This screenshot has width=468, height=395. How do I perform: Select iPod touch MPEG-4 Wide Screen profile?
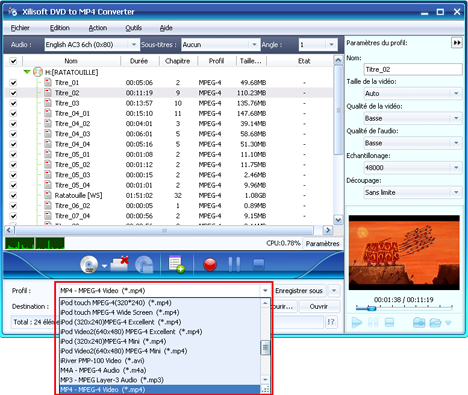point(160,312)
